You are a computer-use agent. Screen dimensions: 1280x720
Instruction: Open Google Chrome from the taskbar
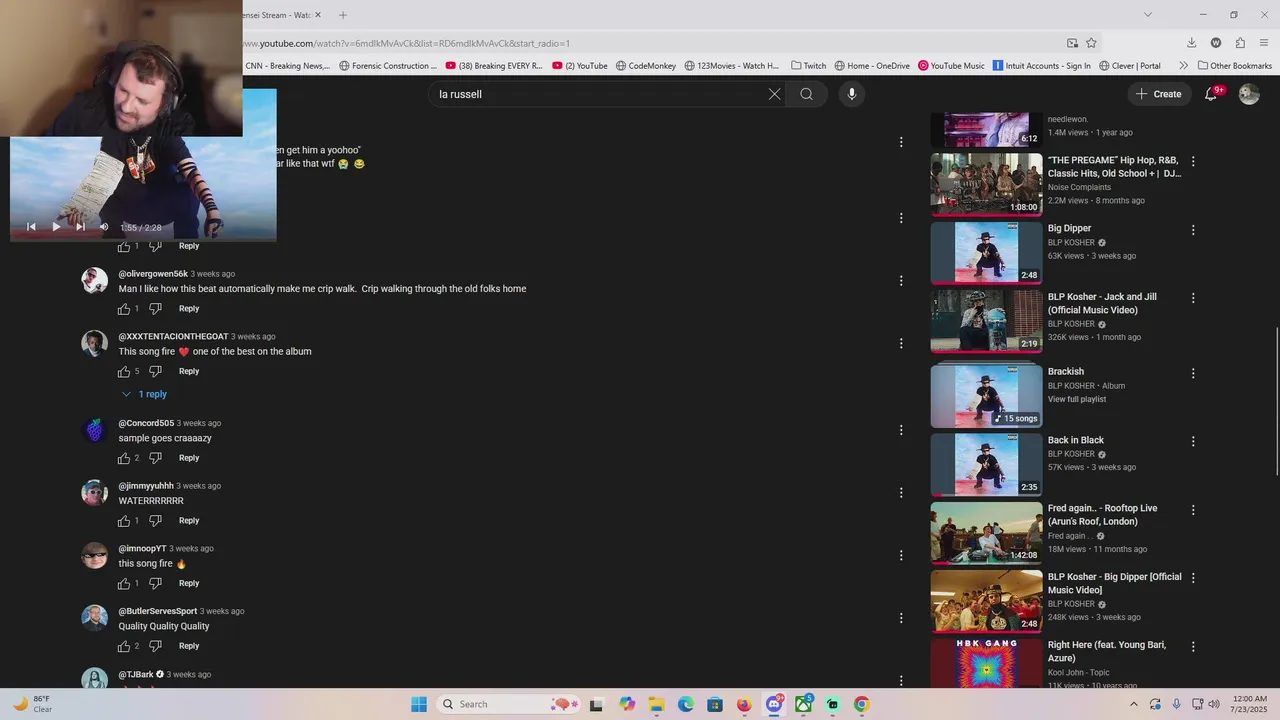click(x=861, y=704)
